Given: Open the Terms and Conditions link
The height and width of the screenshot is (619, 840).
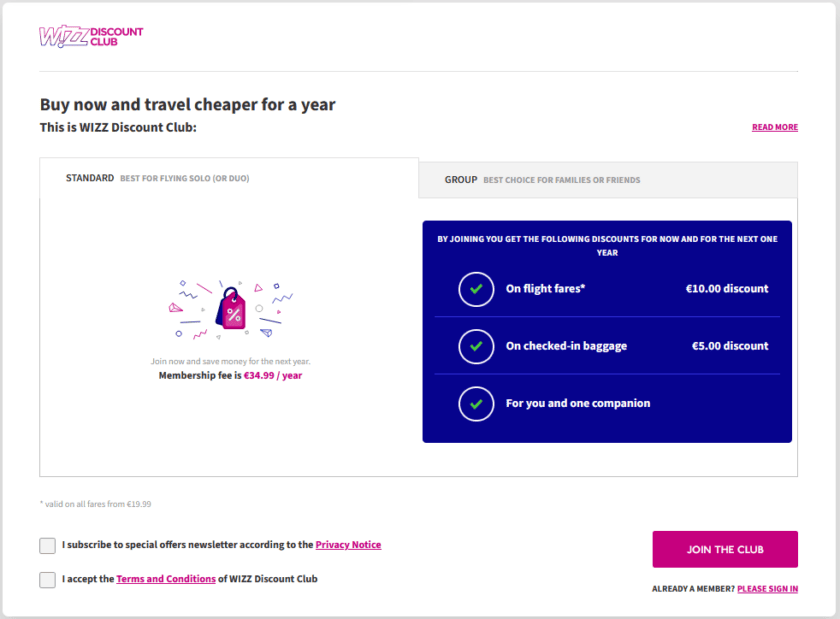Looking at the screenshot, I should tap(166, 579).
